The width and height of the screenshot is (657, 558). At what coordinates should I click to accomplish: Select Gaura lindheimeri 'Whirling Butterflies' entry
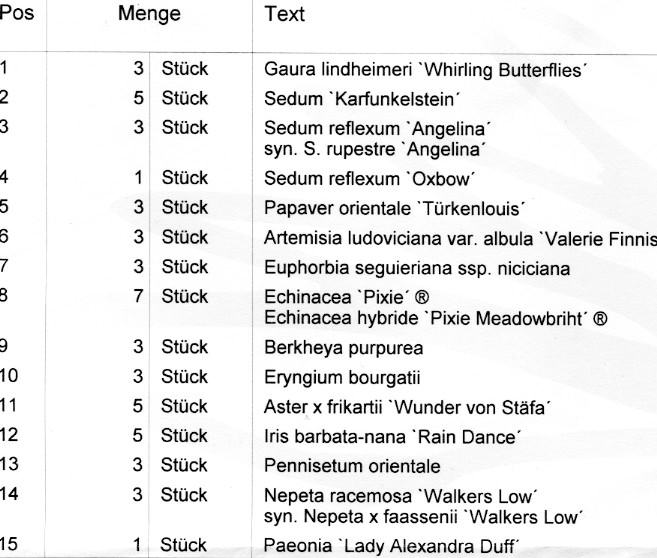[x=426, y=70]
